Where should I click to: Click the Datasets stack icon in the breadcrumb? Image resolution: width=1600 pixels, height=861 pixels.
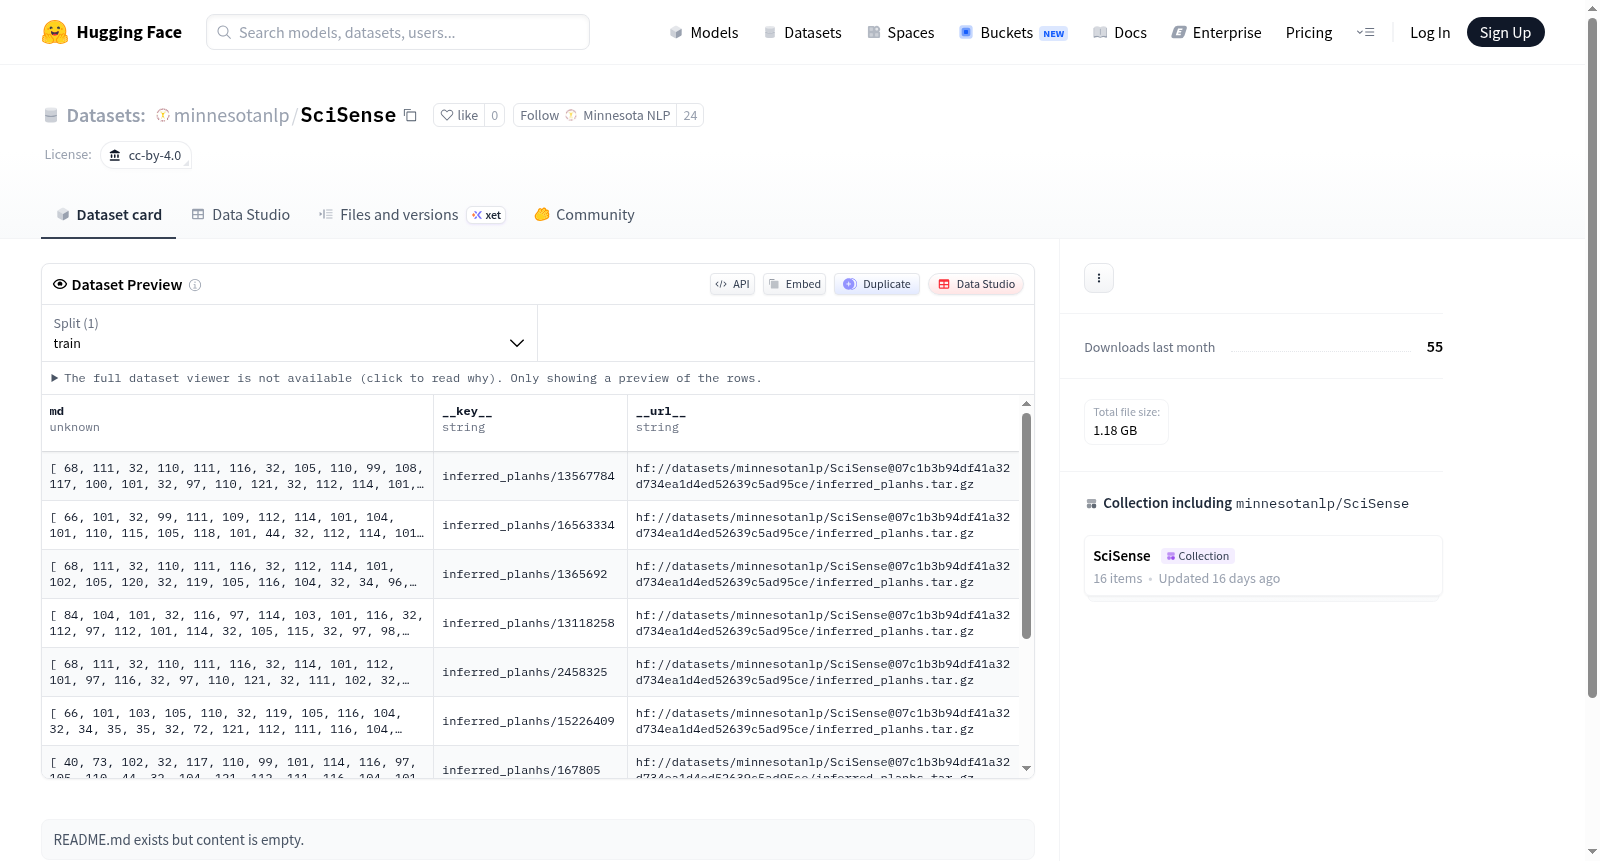point(51,115)
